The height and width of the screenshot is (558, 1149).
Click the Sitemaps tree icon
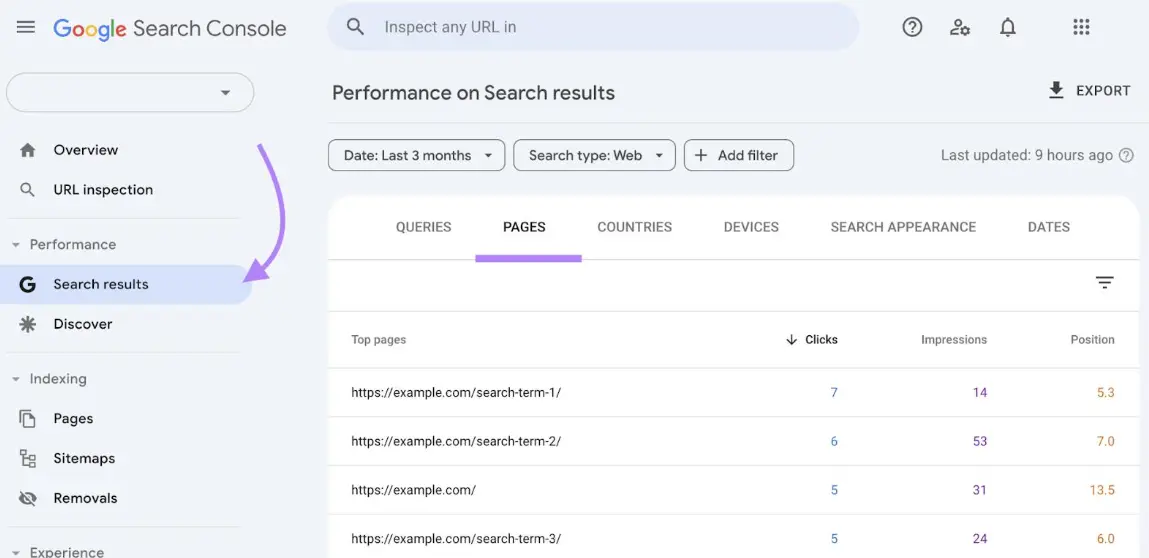tap(27, 458)
